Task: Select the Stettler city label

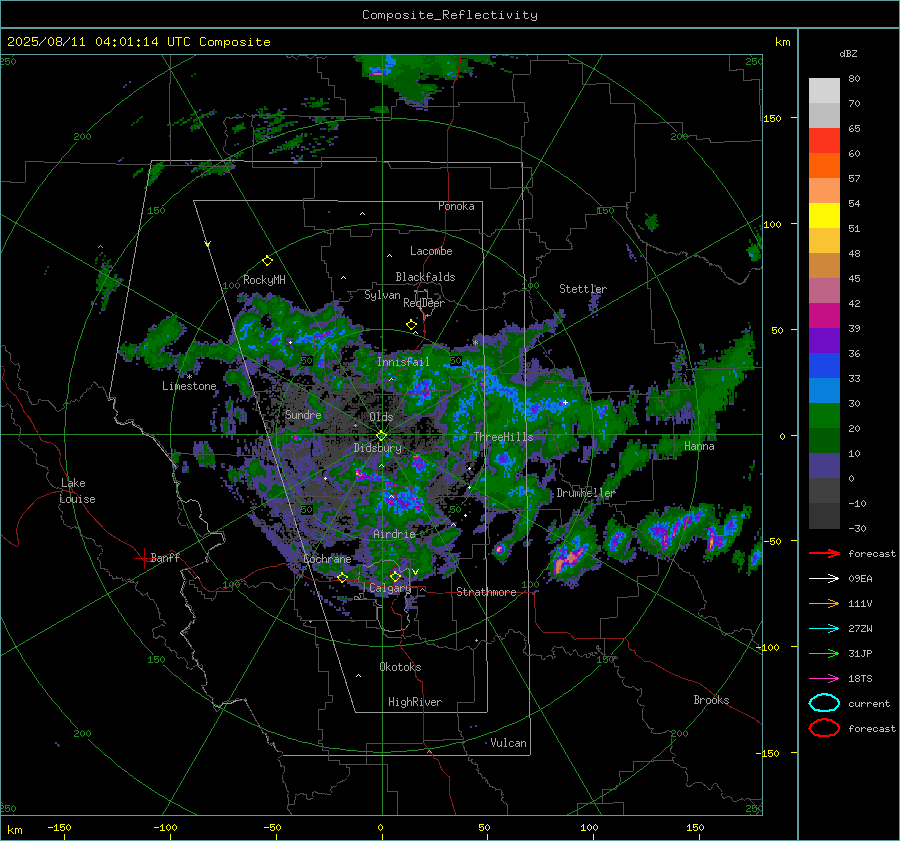Action: (583, 289)
